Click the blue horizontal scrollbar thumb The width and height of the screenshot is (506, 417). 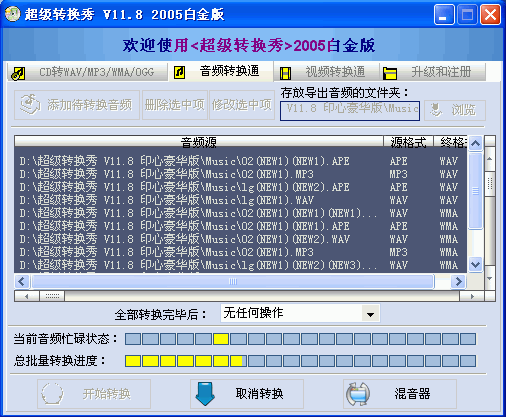[233, 282]
